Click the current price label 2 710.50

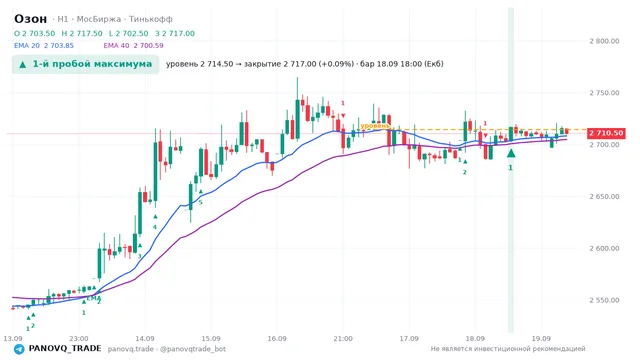click(x=606, y=133)
